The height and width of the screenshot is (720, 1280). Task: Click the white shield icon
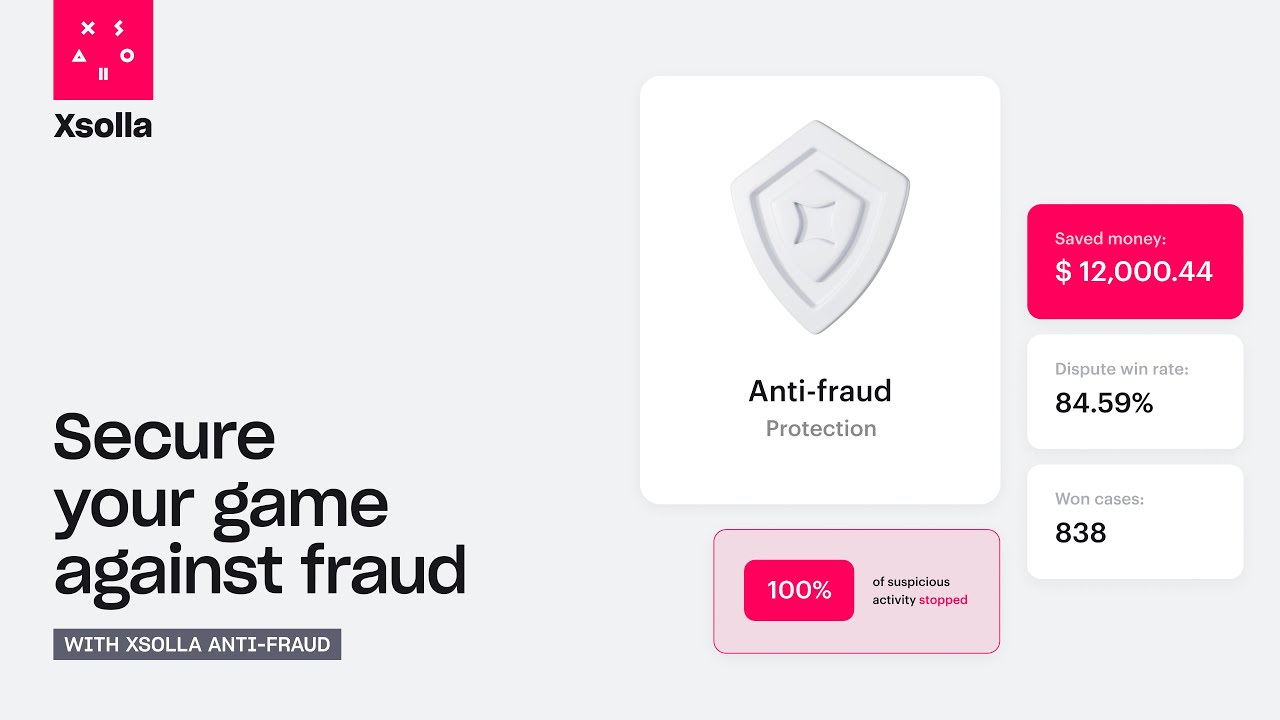pyautogui.click(x=820, y=228)
